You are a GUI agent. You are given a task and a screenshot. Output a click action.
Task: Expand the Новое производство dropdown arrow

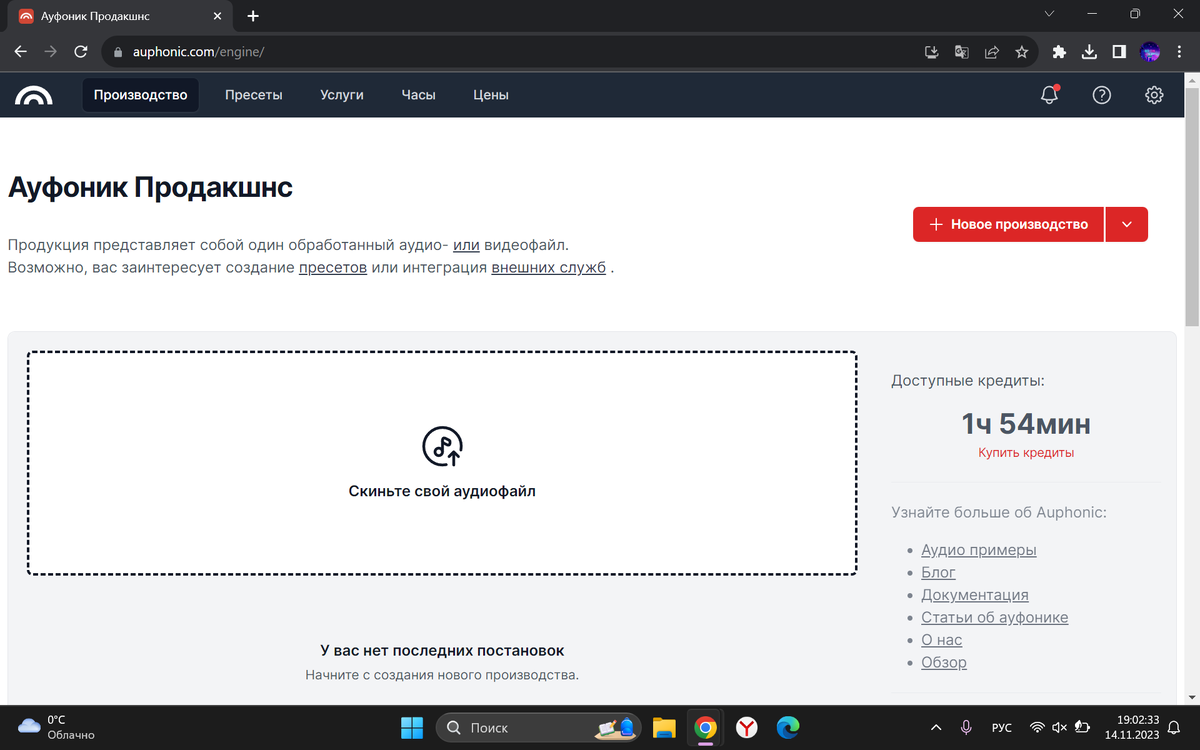pyautogui.click(x=1127, y=225)
